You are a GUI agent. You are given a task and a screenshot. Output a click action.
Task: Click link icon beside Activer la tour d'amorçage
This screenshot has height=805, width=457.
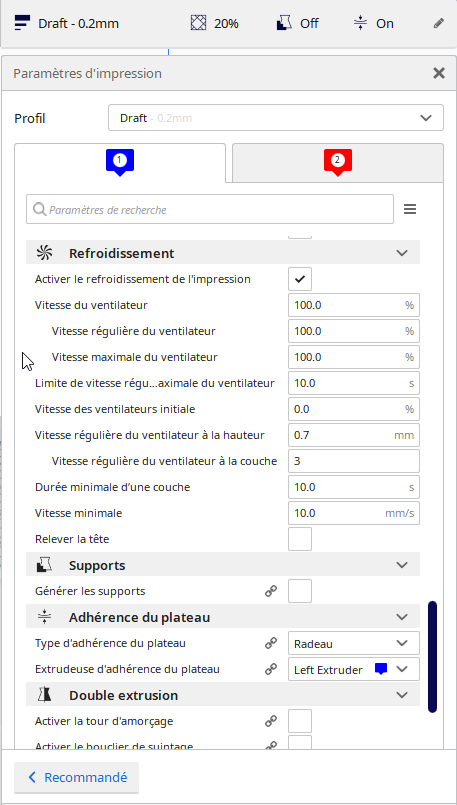click(x=271, y=721)
